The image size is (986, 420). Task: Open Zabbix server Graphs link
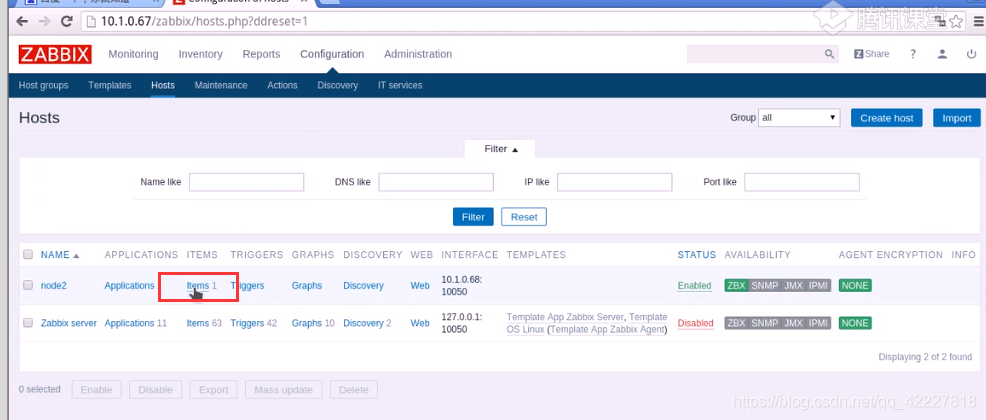point(307,323)
